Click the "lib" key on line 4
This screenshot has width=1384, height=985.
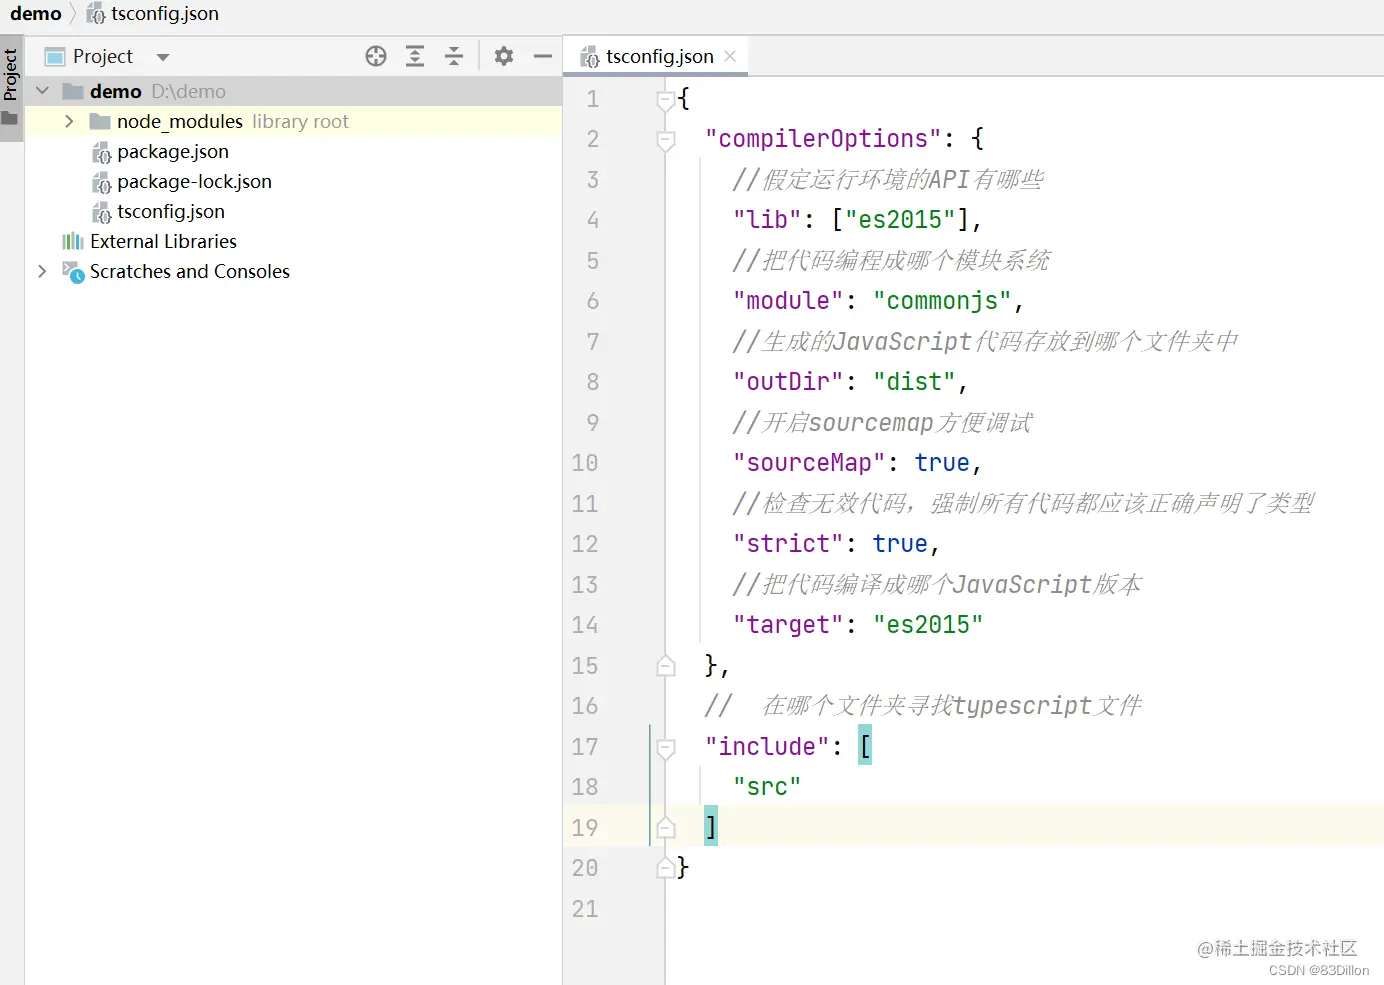point(767,220)
